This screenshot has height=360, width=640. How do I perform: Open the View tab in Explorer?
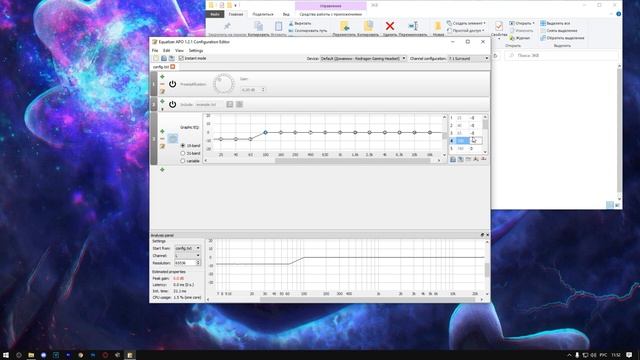tap(286, 14)
